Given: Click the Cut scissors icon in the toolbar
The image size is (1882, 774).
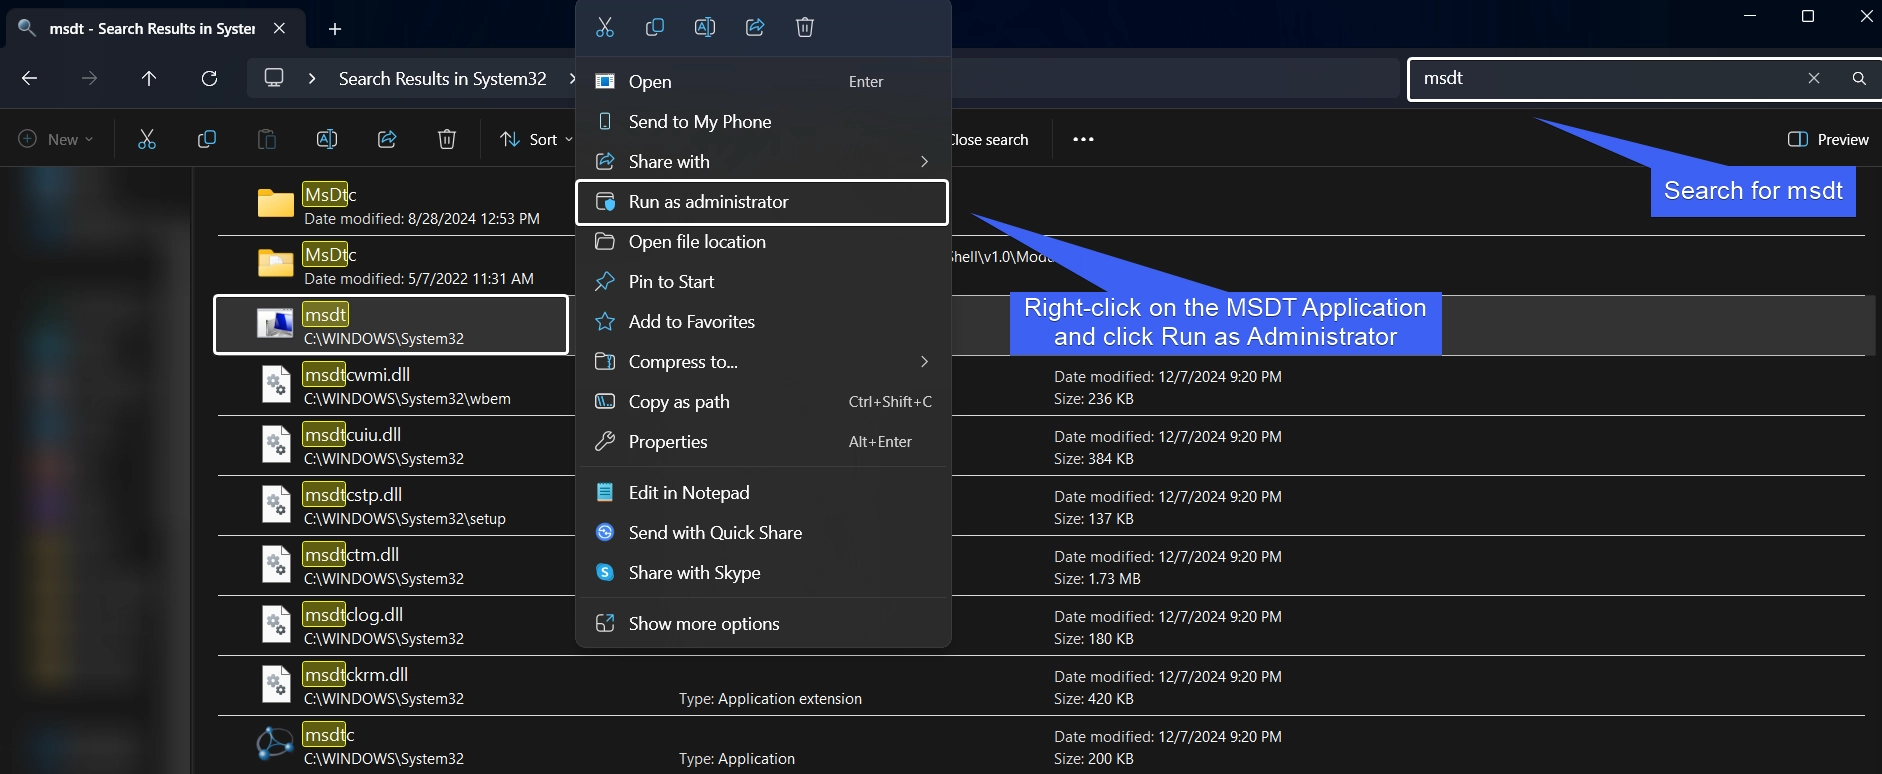Looking at the screenshot, I should pyautogui.click(x=147, y=139).
